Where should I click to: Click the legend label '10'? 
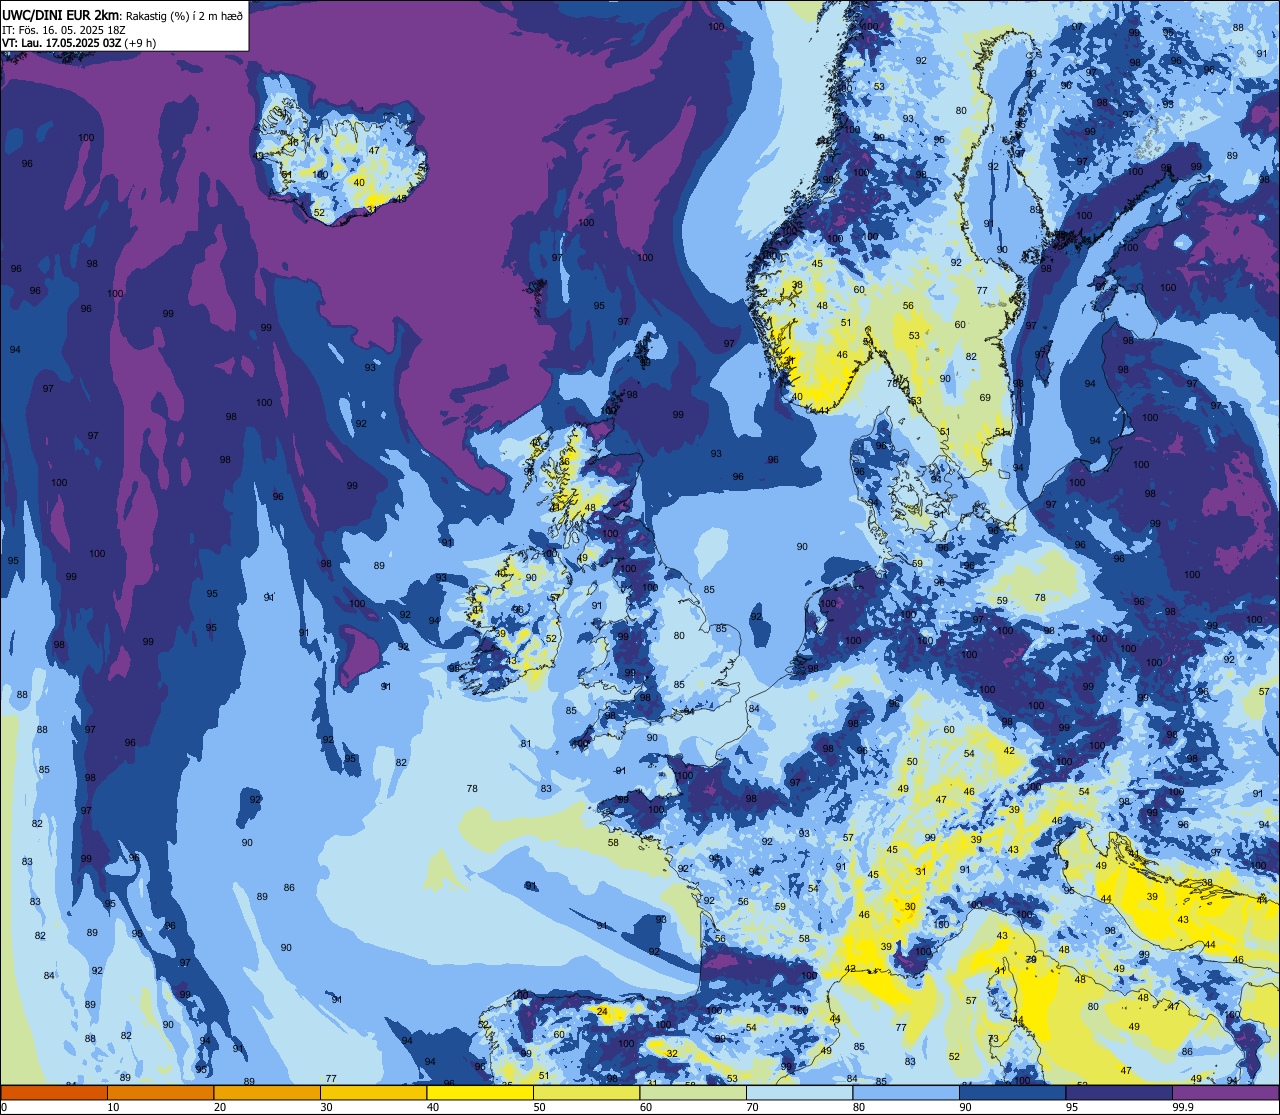(x=113, y=1107)
